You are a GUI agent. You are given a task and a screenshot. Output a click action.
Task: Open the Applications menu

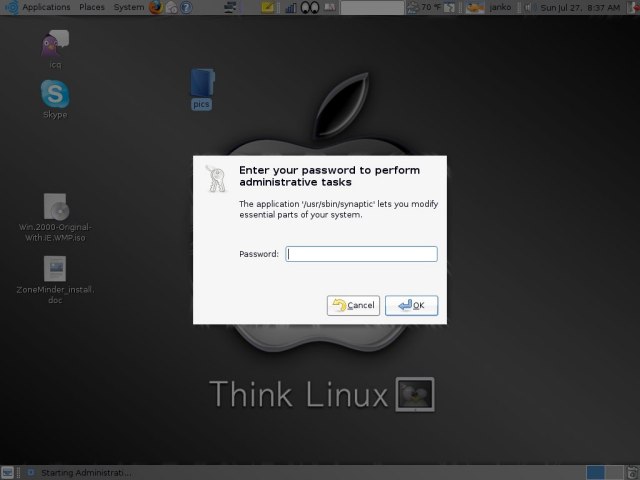coord(46,7)
